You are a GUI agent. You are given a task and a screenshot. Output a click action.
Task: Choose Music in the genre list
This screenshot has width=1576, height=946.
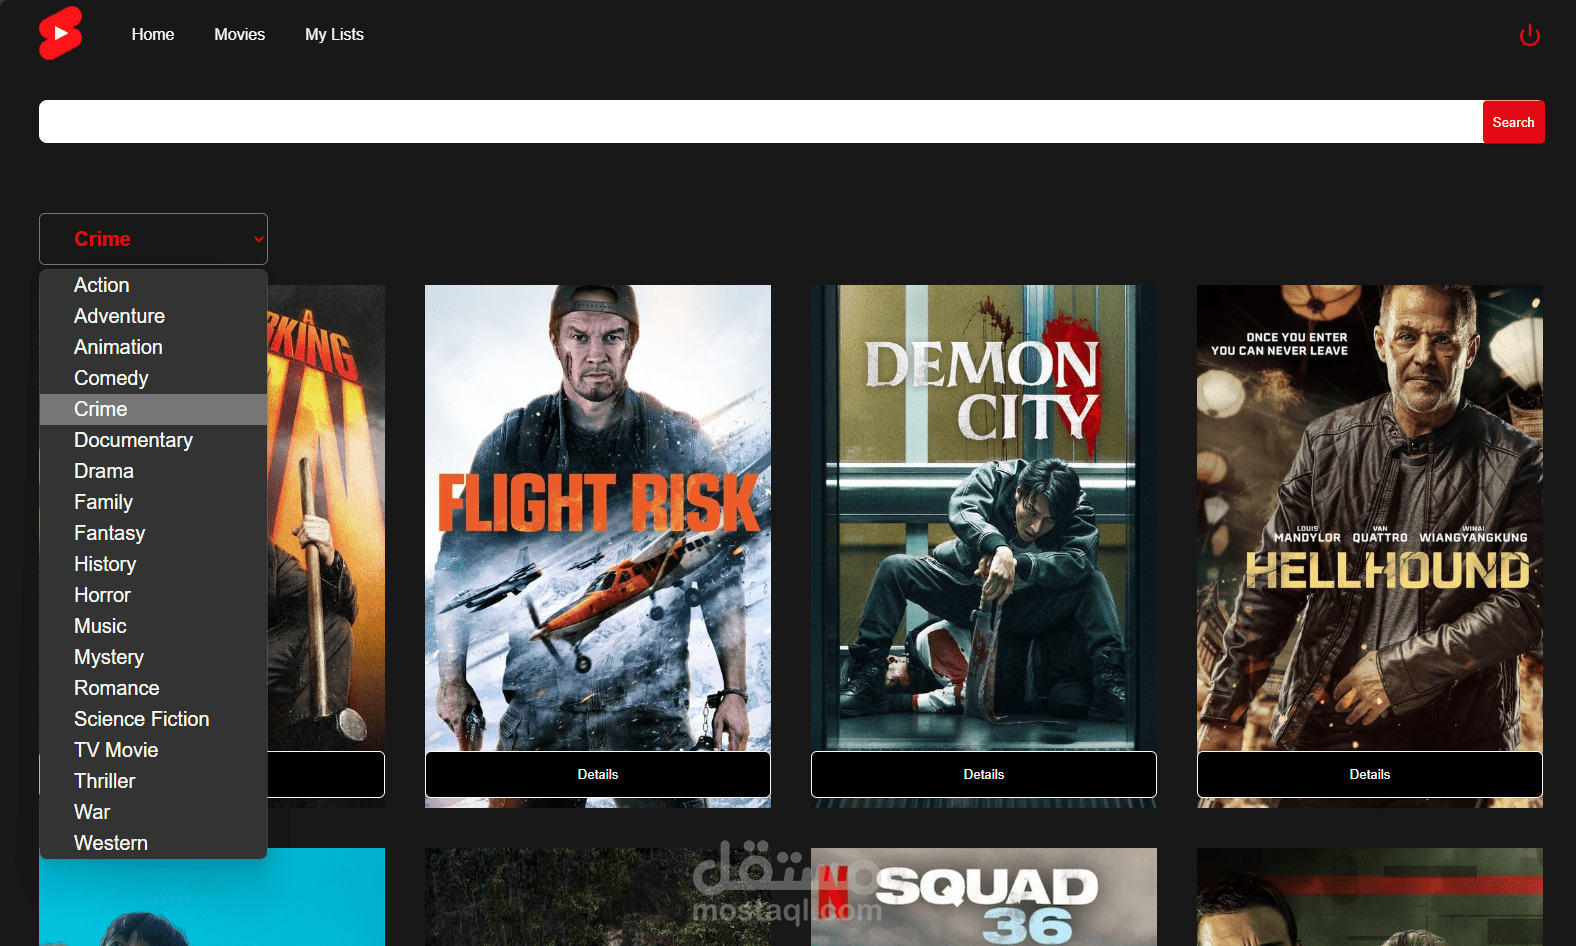tap(153, 626)
